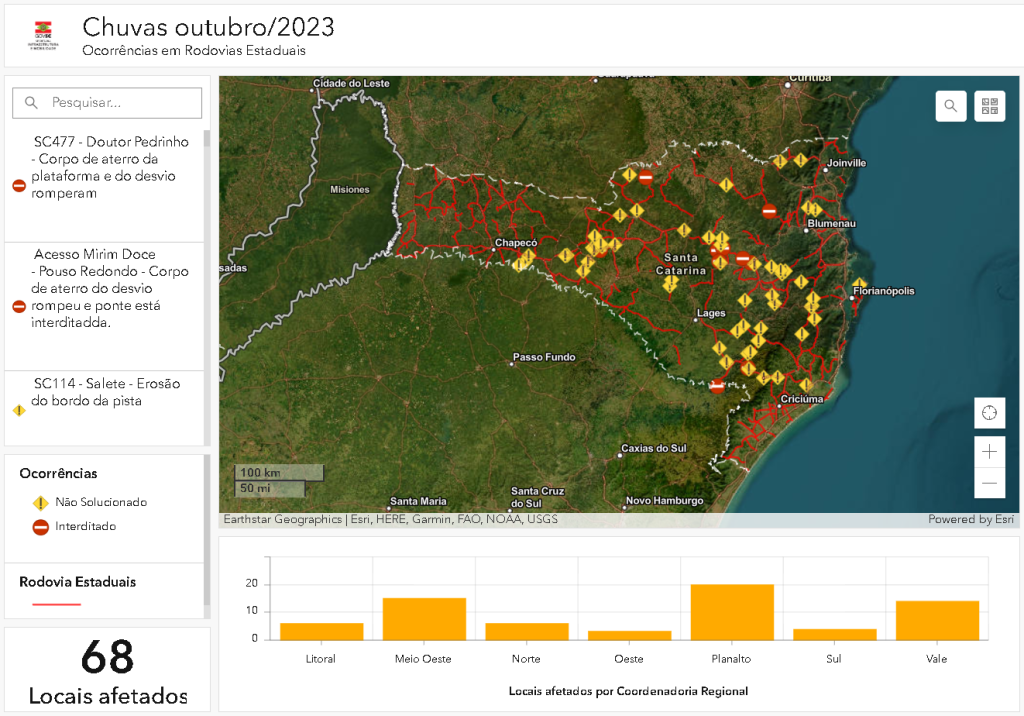The width and height of the screenshot is (1024, 716).
Task: Click the government logo in the header
Action: point(43,35)
